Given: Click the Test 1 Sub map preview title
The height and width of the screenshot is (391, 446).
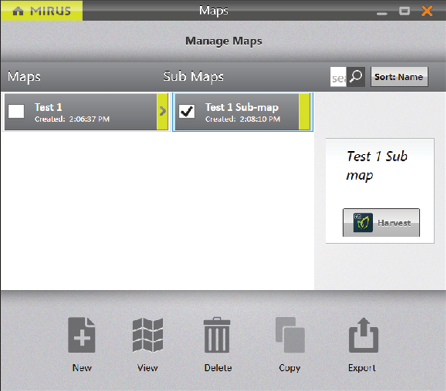Looking at the screenshot, I should pos(377,165).
